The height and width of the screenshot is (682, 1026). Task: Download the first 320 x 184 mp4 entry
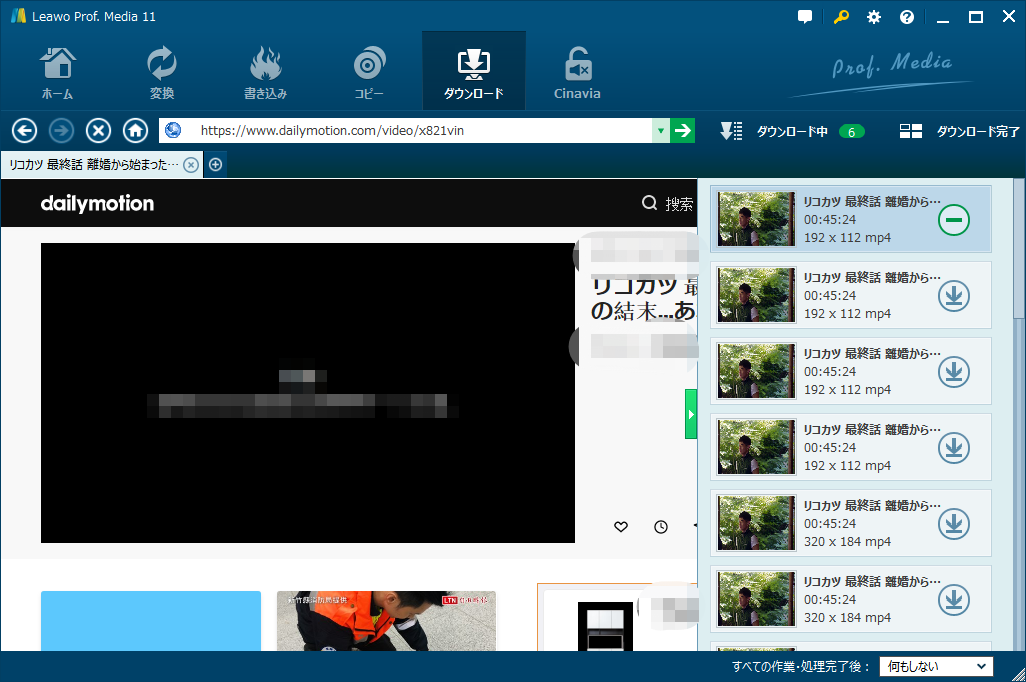click(954, 524)
